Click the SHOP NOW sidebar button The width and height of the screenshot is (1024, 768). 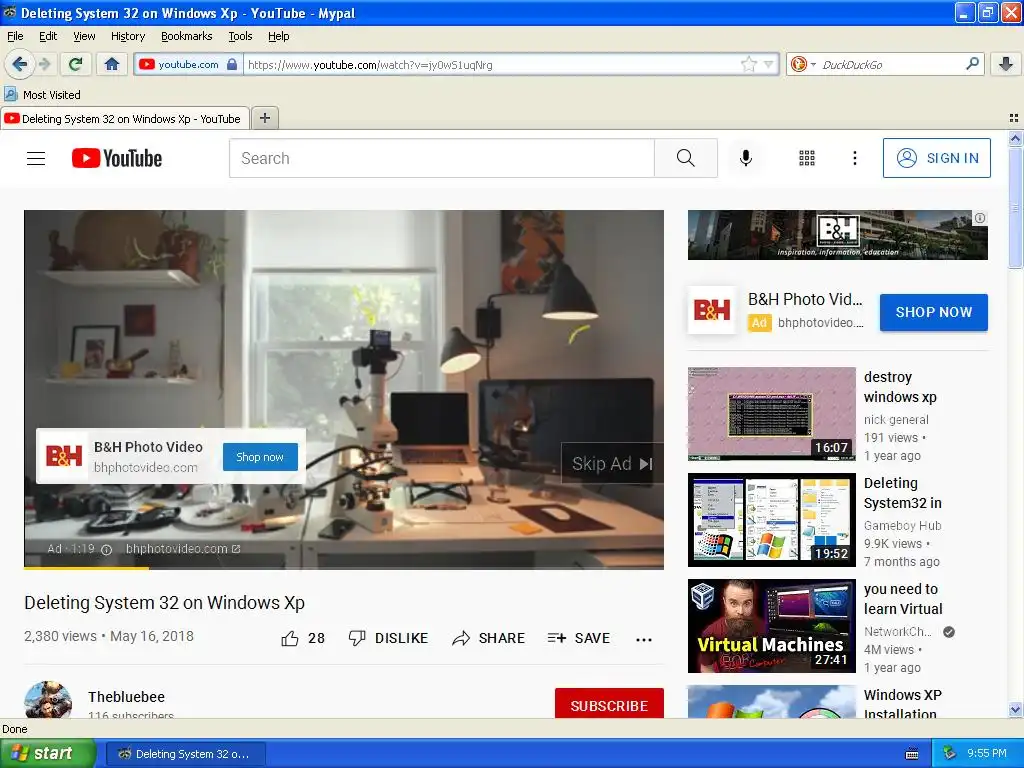point(933,312)
